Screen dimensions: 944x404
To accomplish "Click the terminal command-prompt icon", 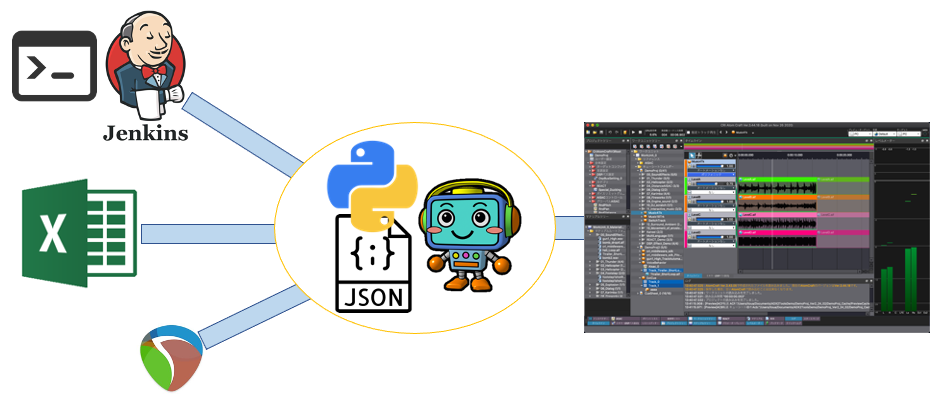I will (x=54, y=66).
